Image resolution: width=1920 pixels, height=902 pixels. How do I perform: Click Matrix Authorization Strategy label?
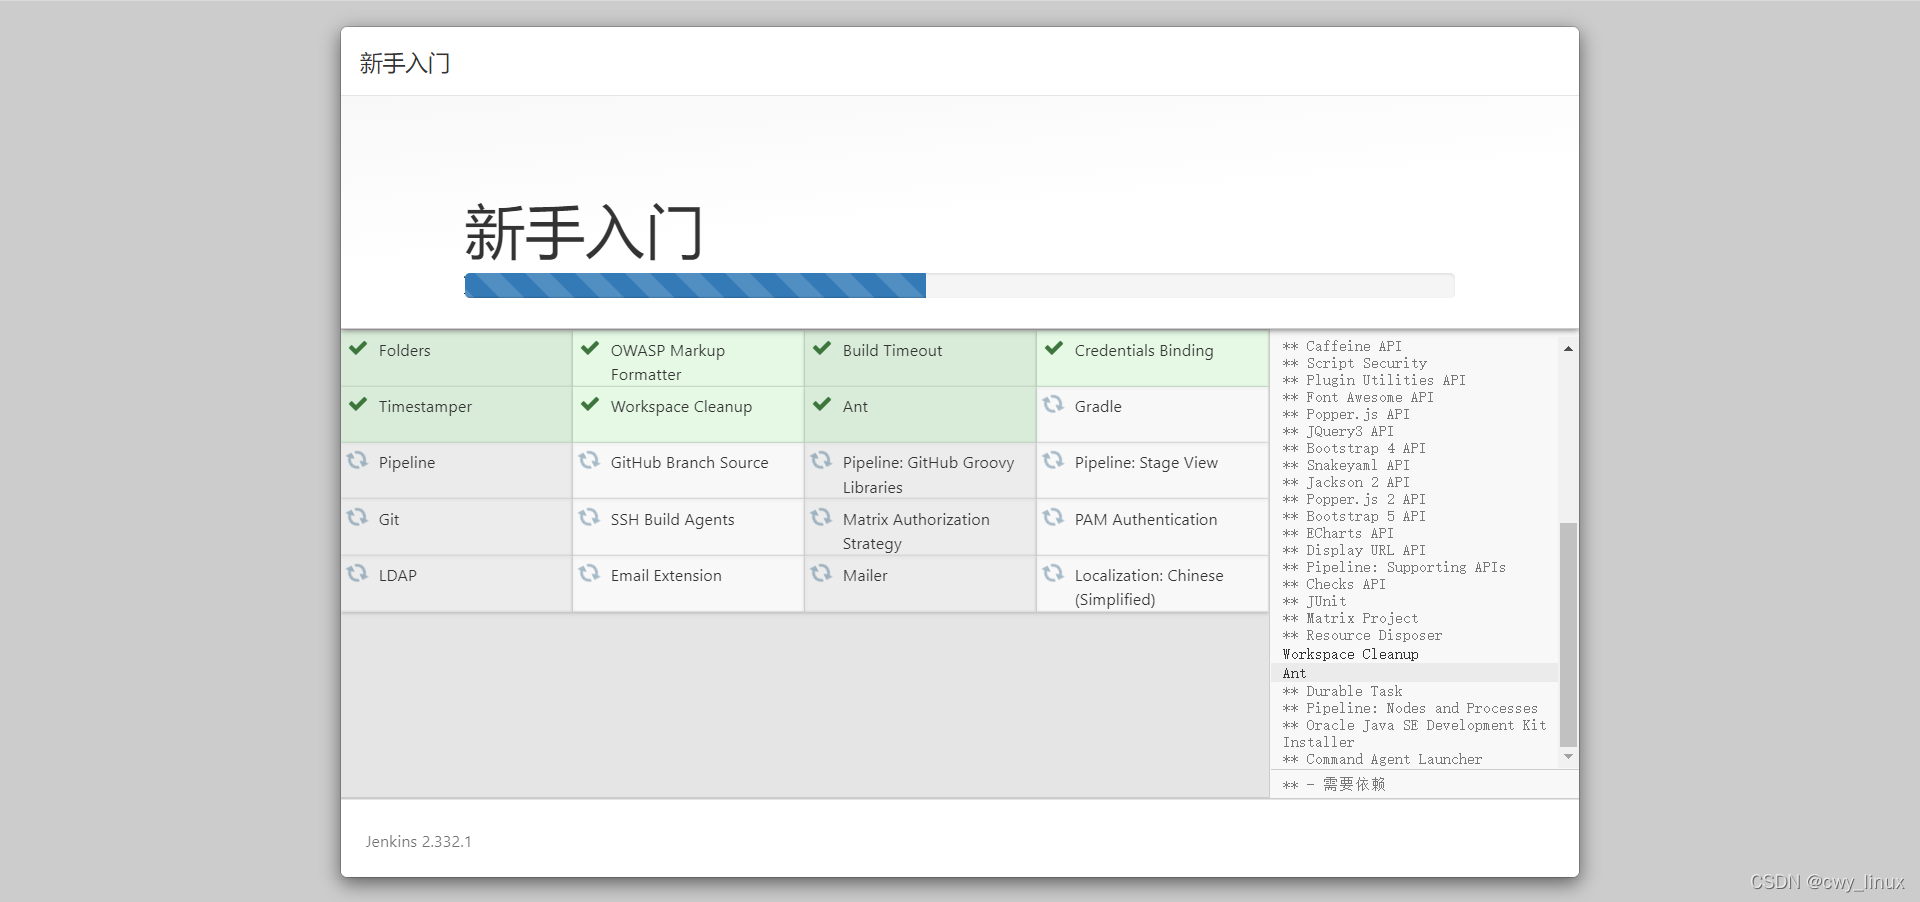[916, 532]
